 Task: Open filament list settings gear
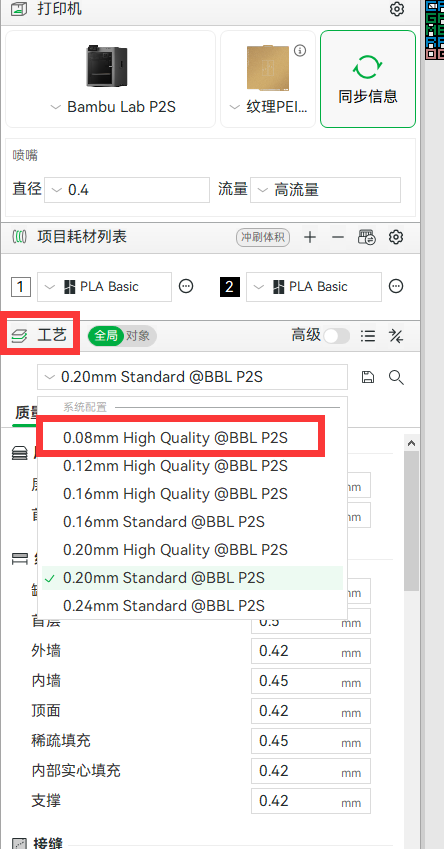click(x=396, y=237)
